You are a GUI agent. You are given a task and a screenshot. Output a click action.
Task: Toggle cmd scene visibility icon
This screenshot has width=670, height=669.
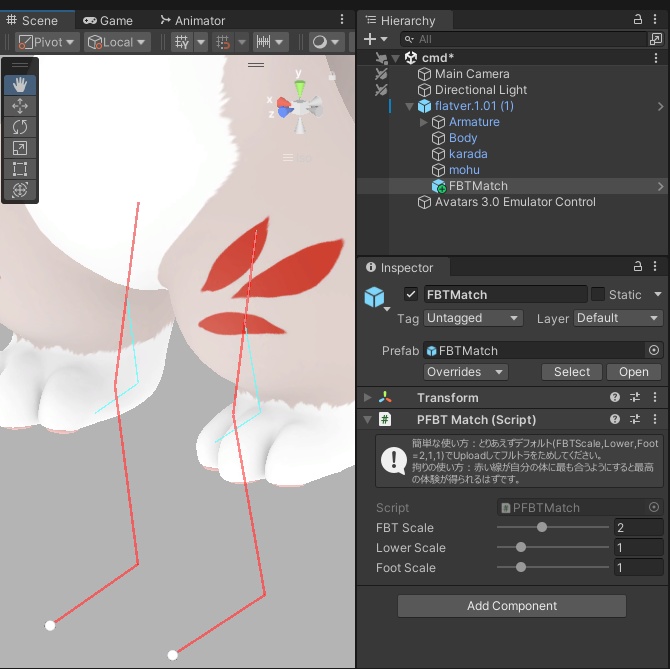tap(381, 58)
